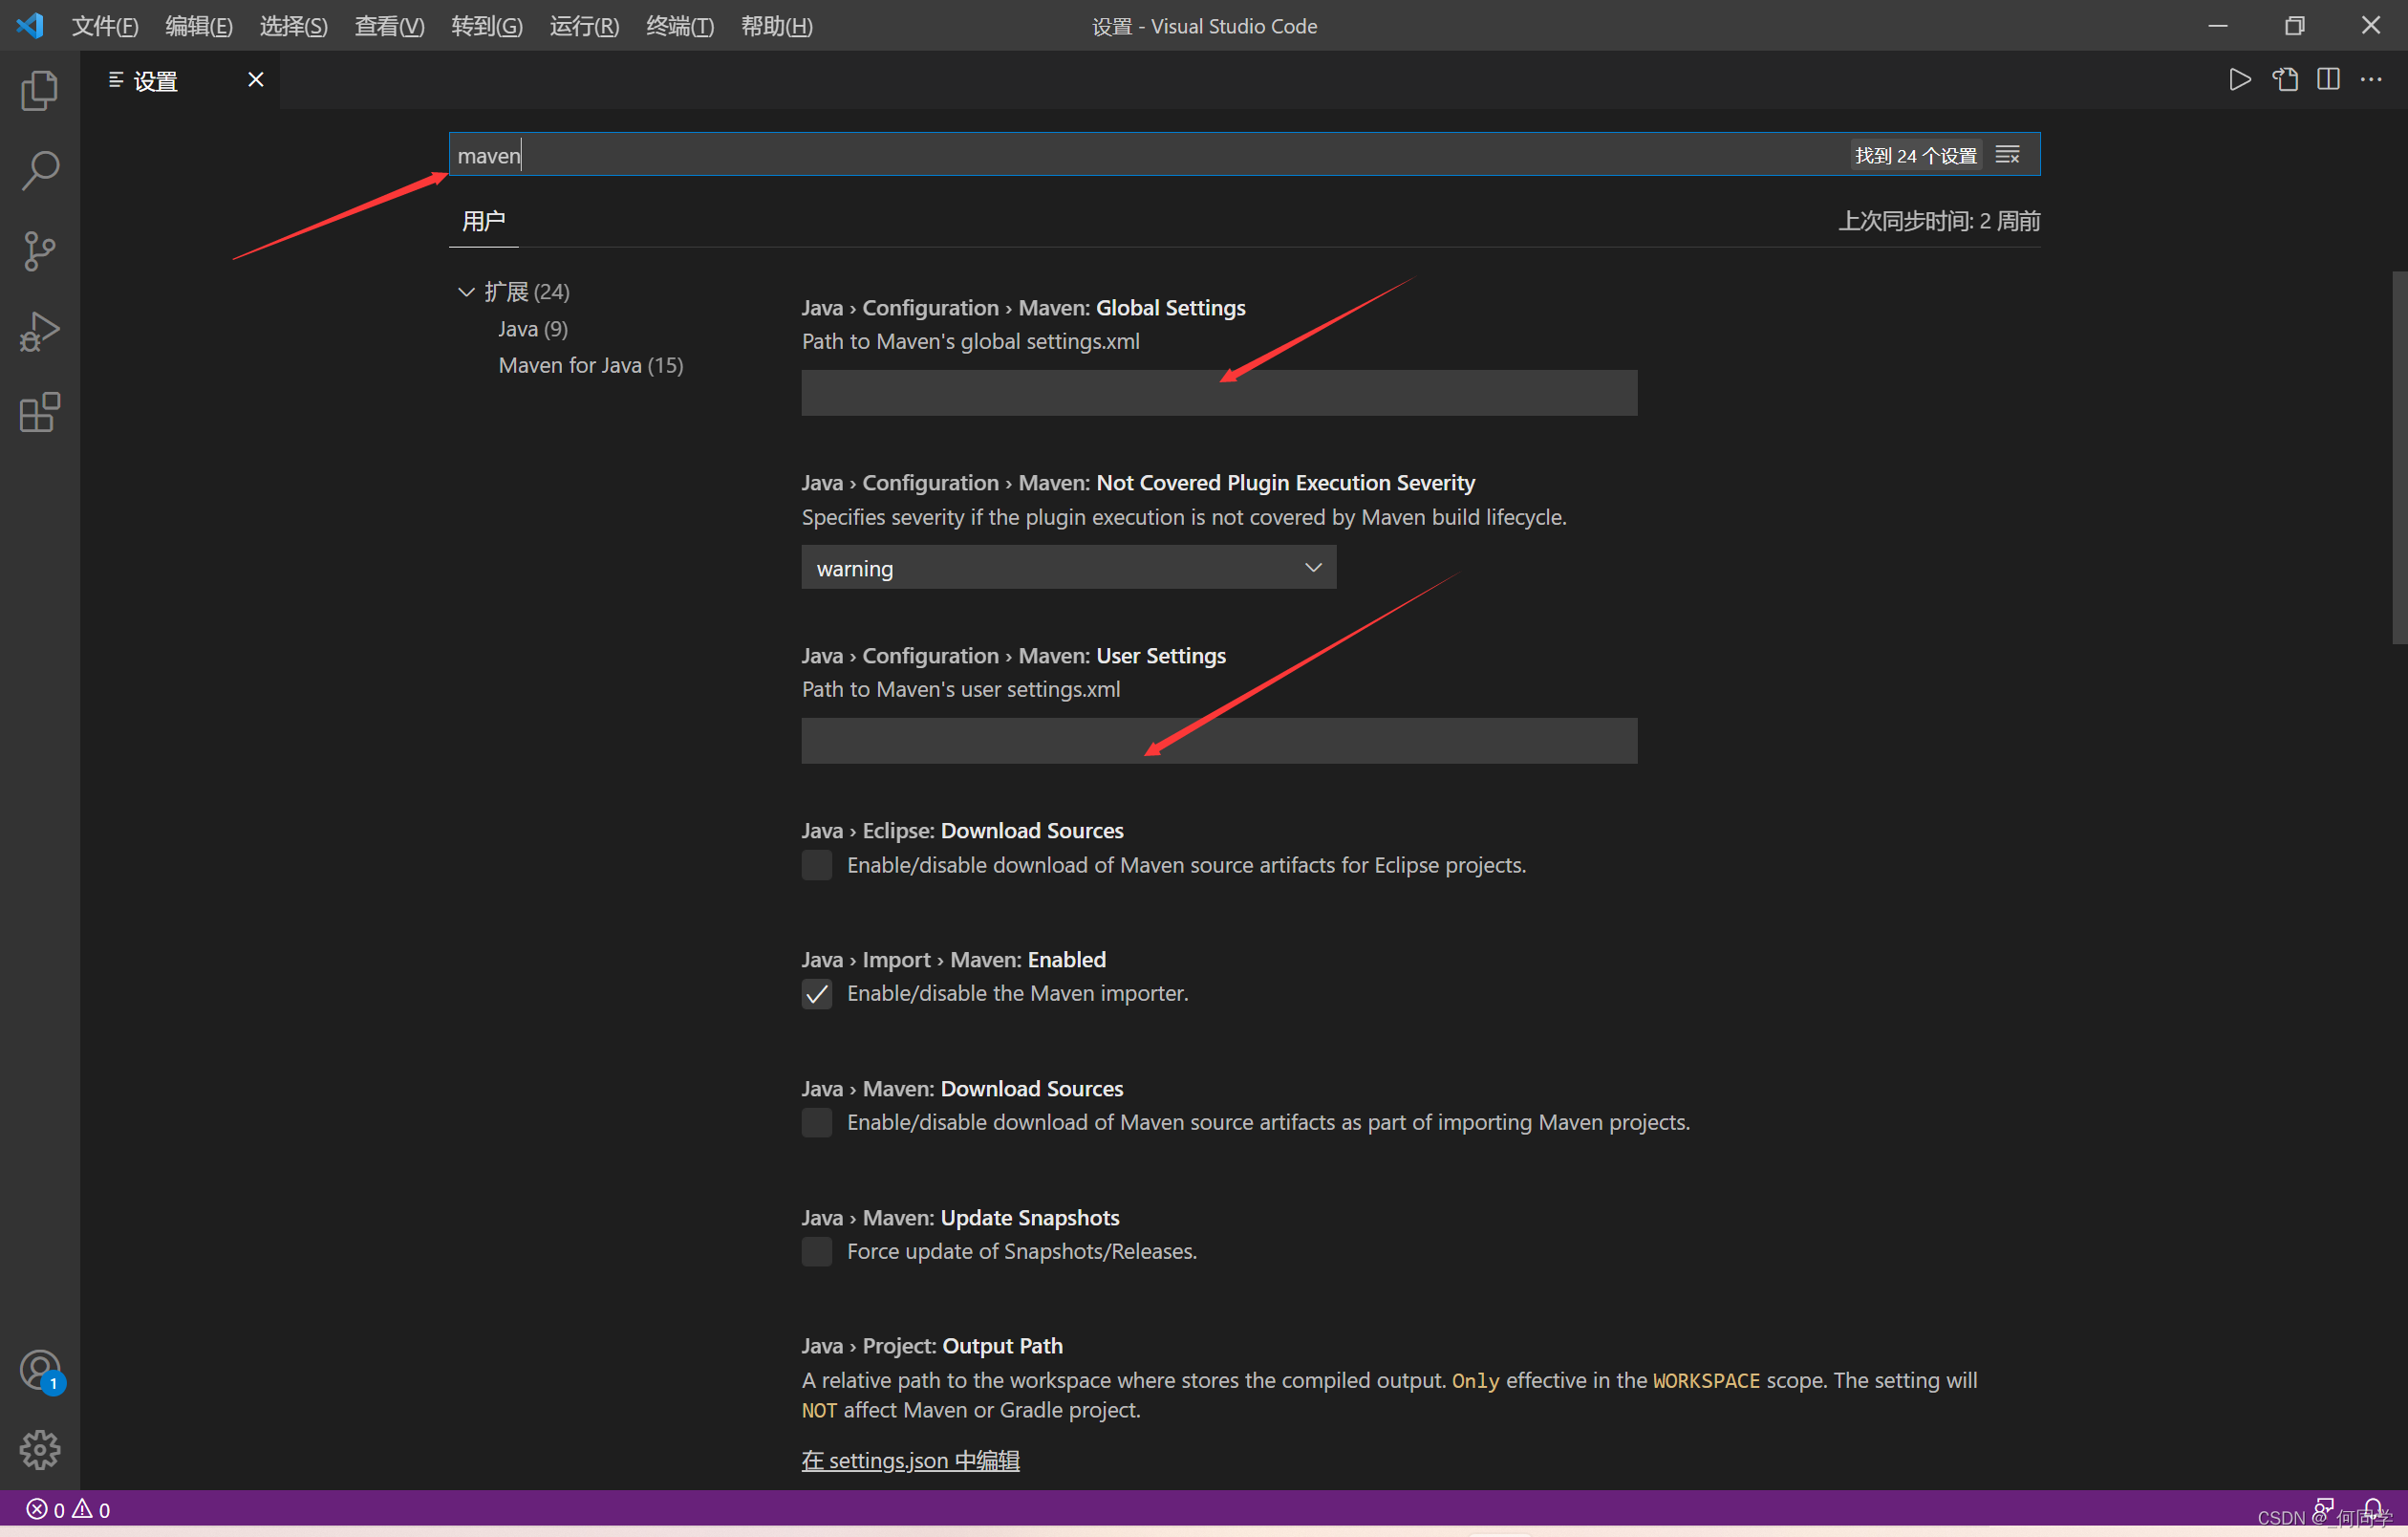Open the Extensions view
This screenshot has height=1537, width=2408.
39,412
